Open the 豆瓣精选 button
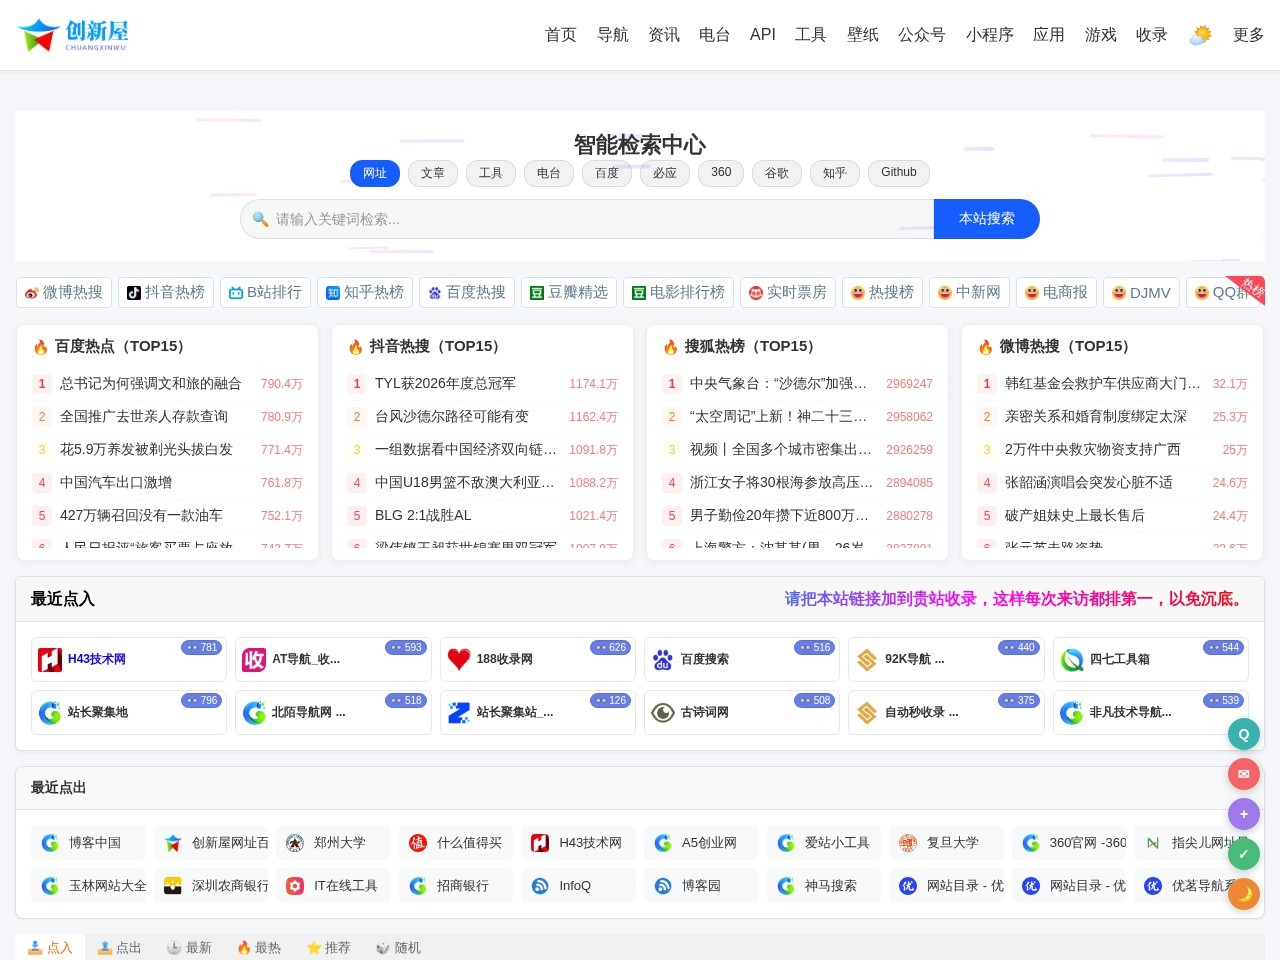The image size is (1280, 960). [x=569, y=292]
